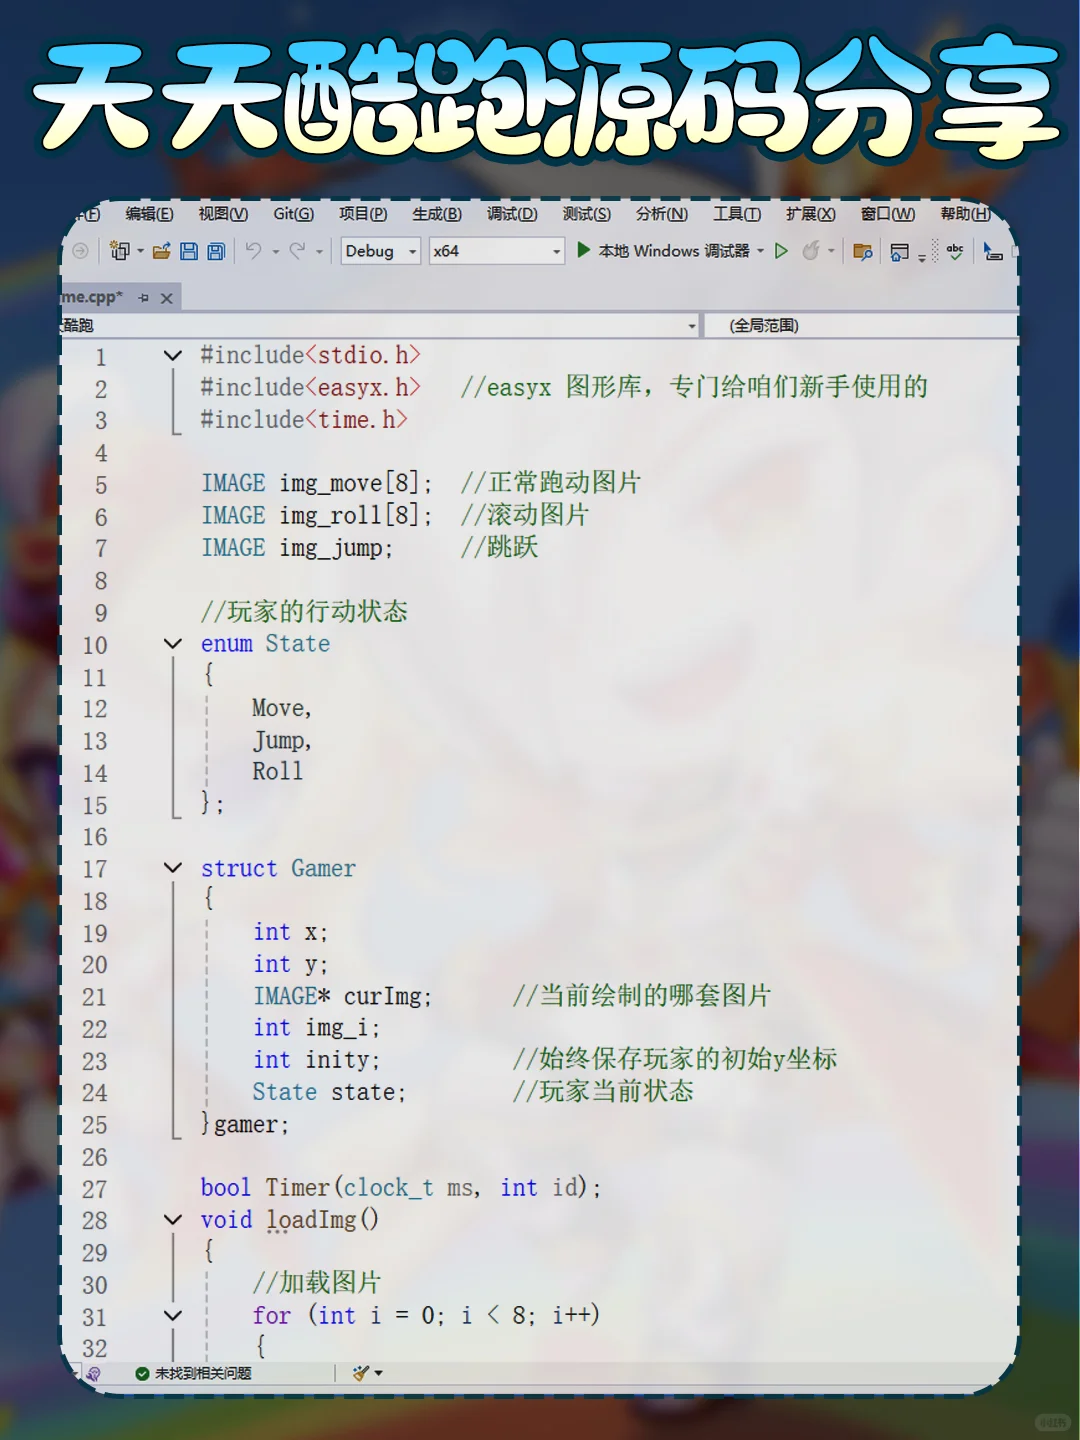Click the save file icon

pos(188,251)
